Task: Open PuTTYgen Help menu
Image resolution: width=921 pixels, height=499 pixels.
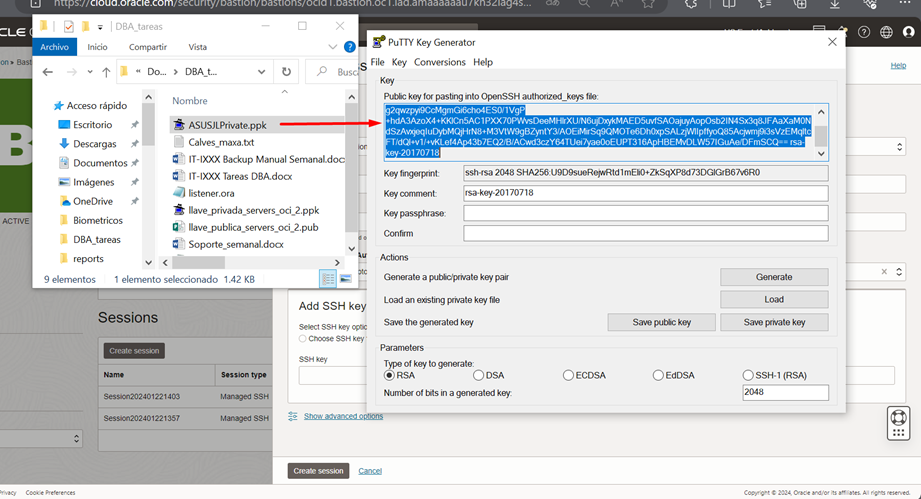Action: click(483, 62)
